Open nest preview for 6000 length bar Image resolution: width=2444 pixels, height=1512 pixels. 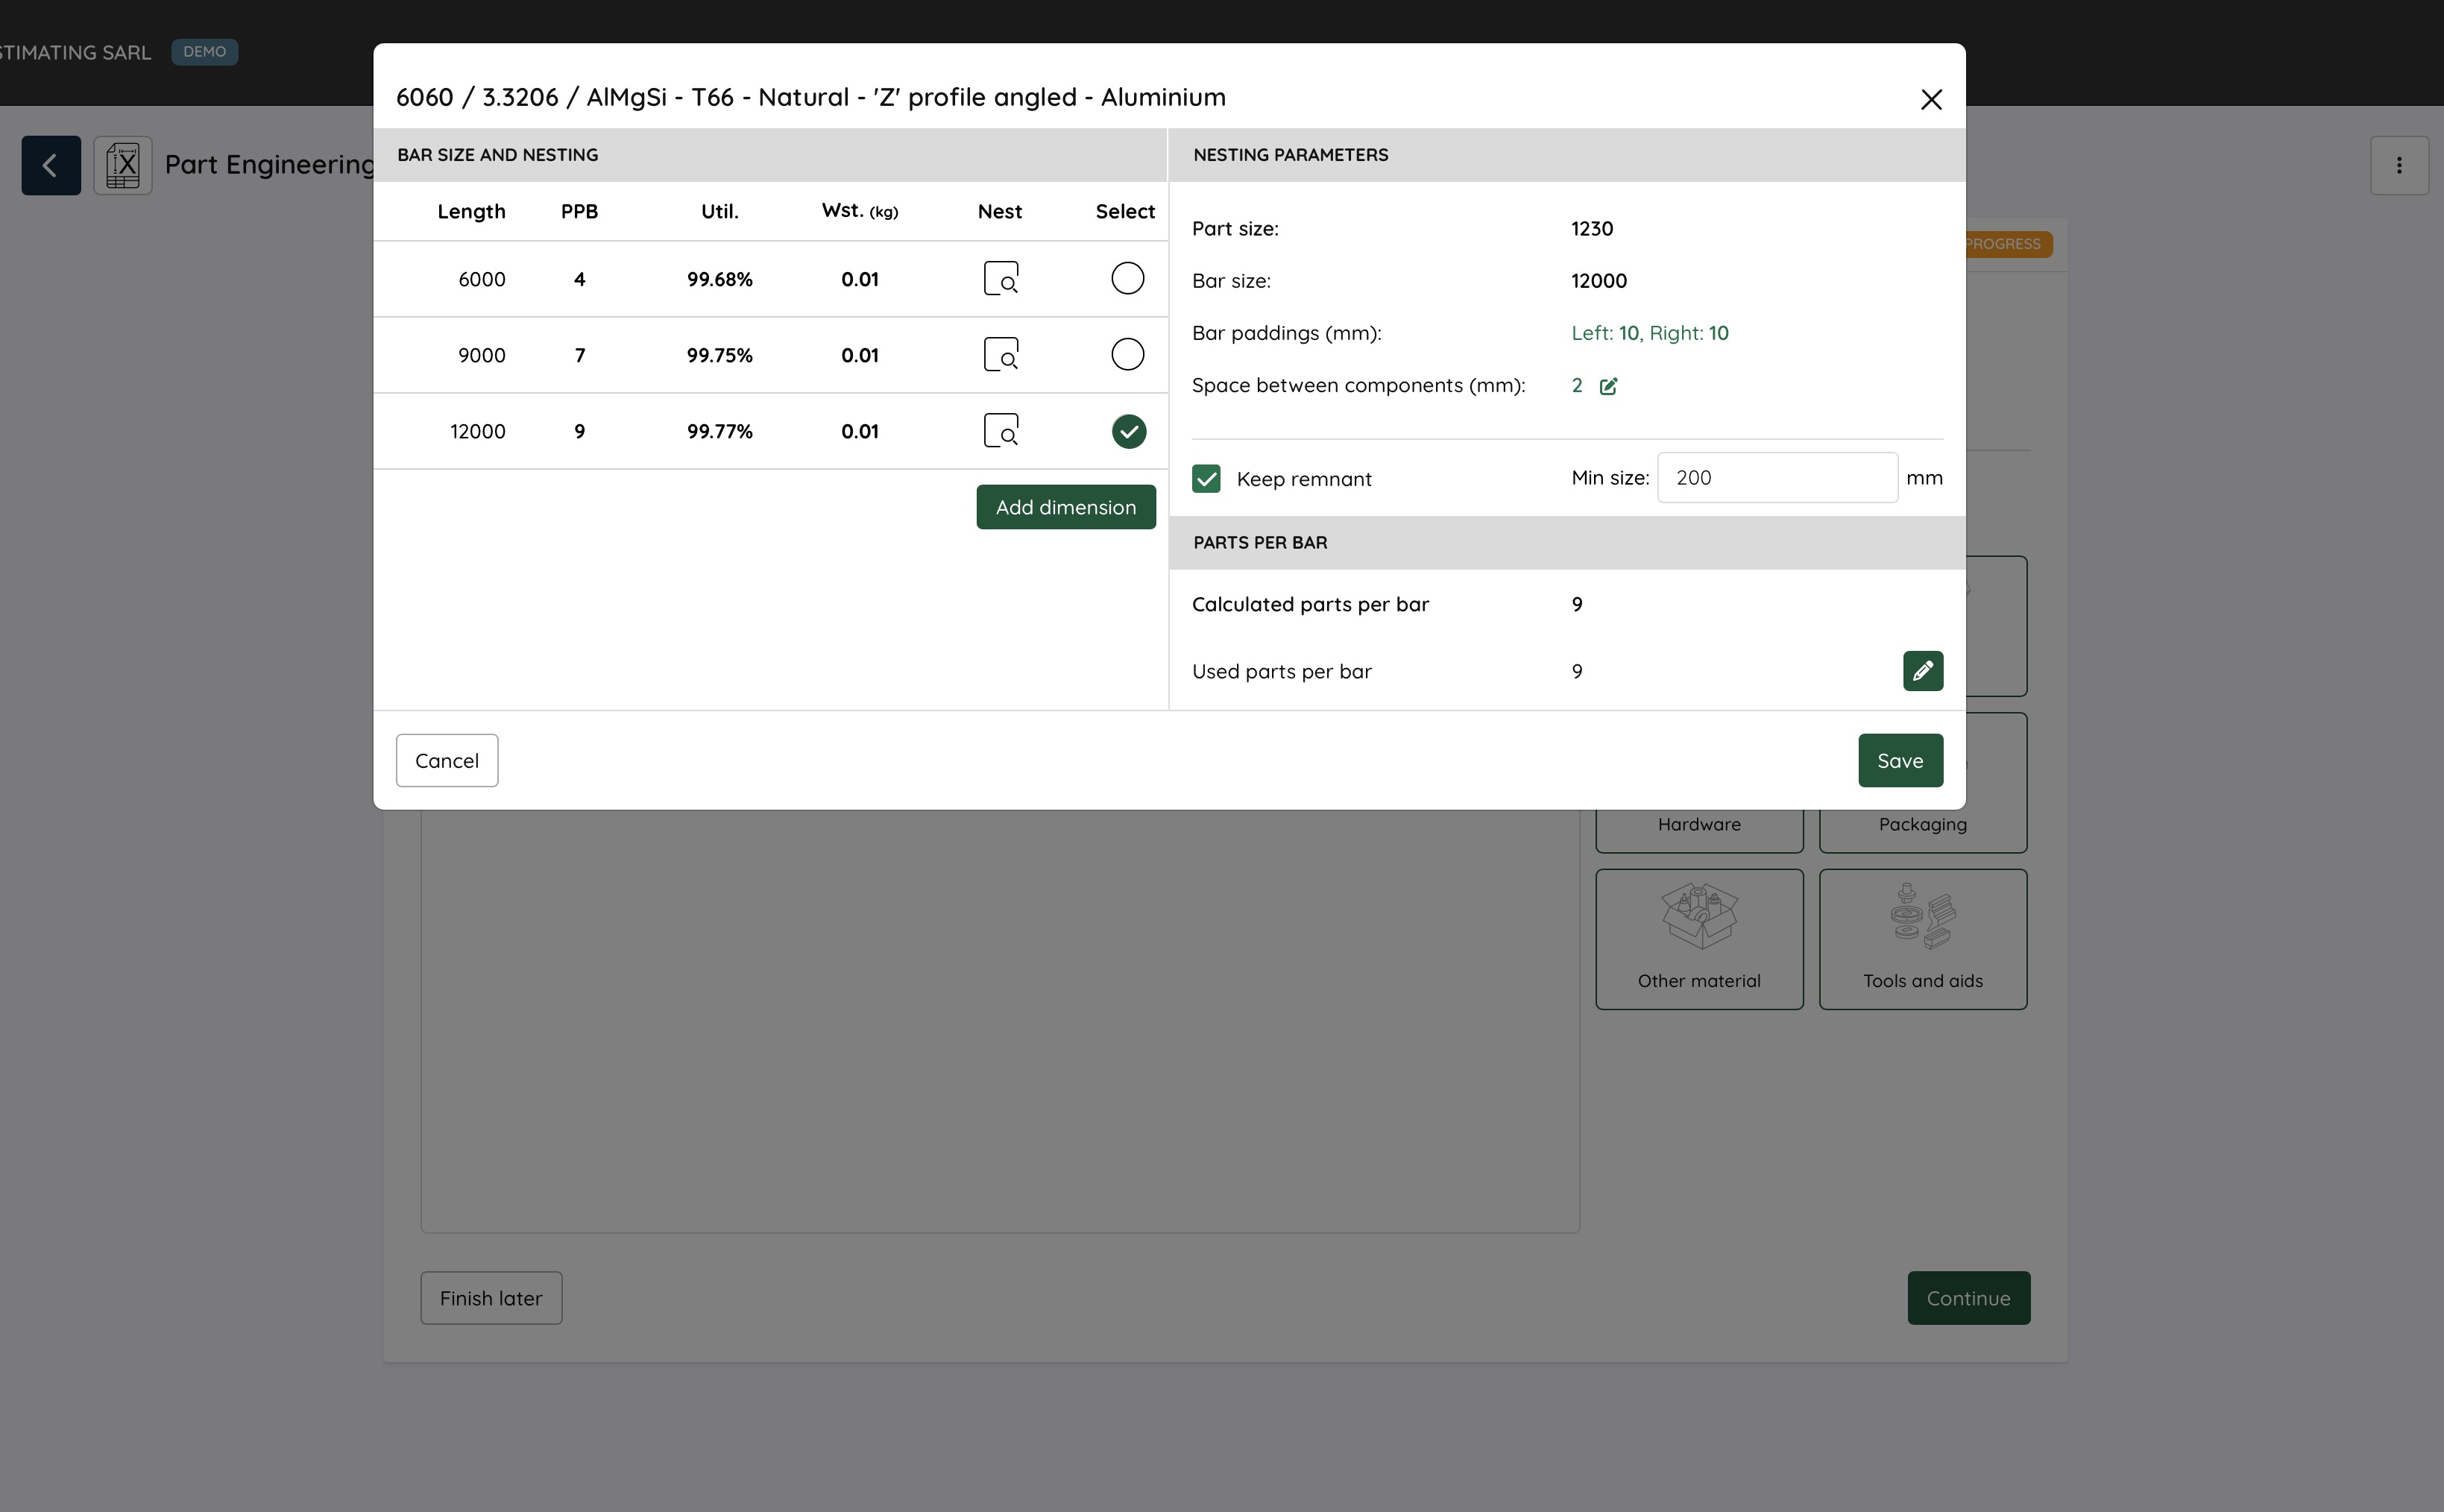pos(1000,279)
